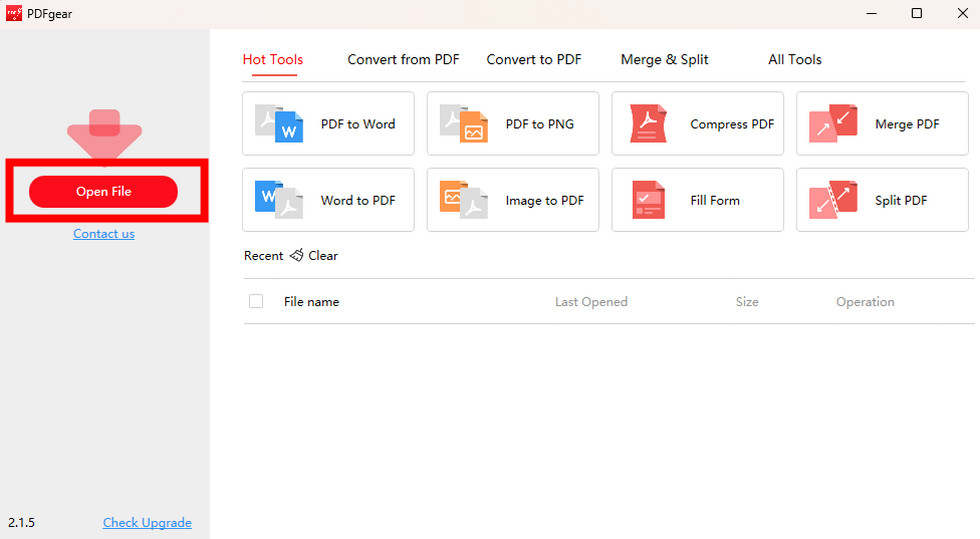
Task: Click the Fill Form icon
Action: 648,200
